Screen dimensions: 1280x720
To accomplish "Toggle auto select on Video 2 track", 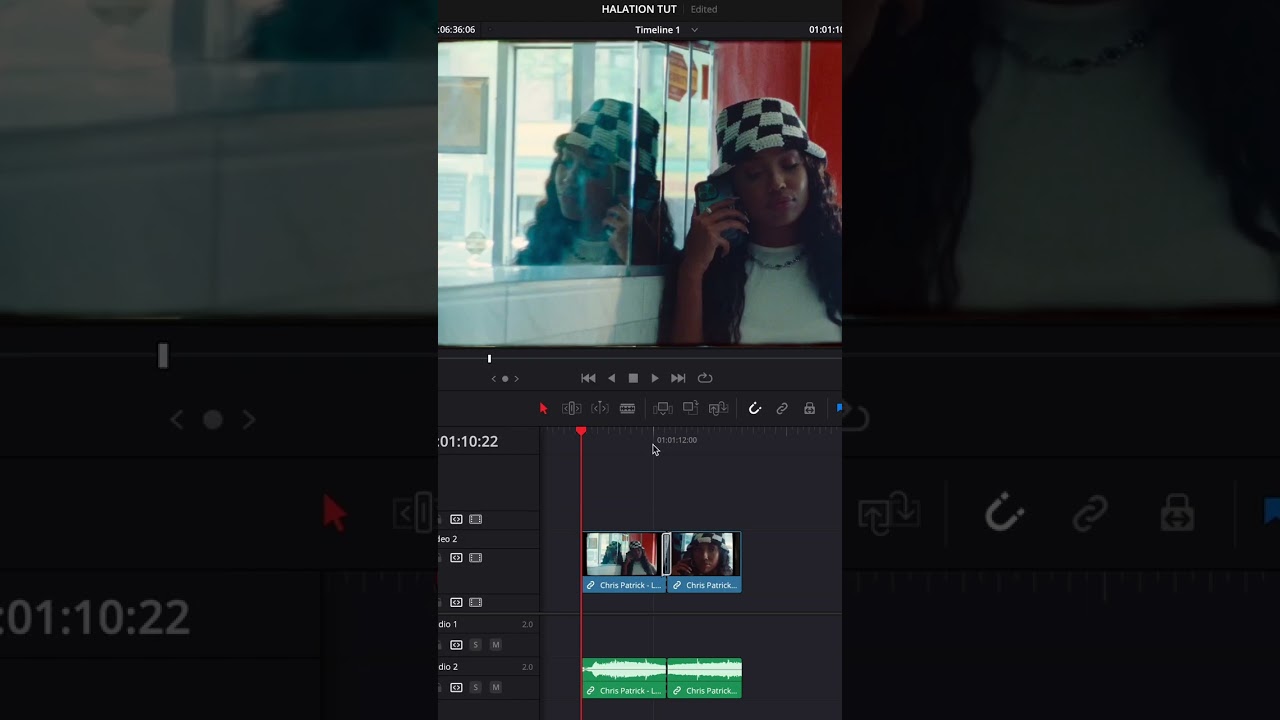I will pos(456,558).
